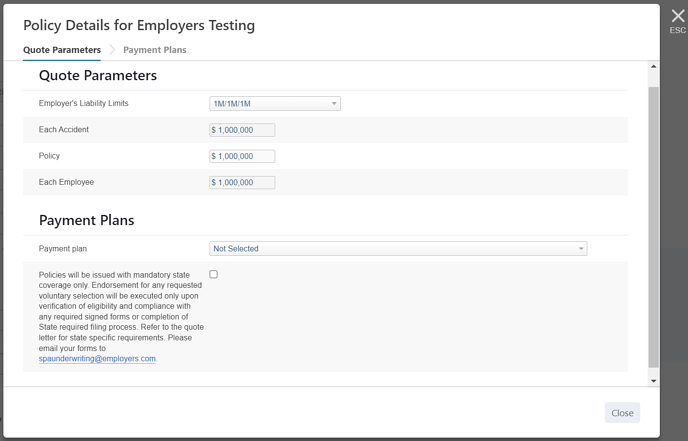Click the Policy Details for Employers Testing title
The image size is (688, 441).
pyautogui.click(x=139, y=25)
